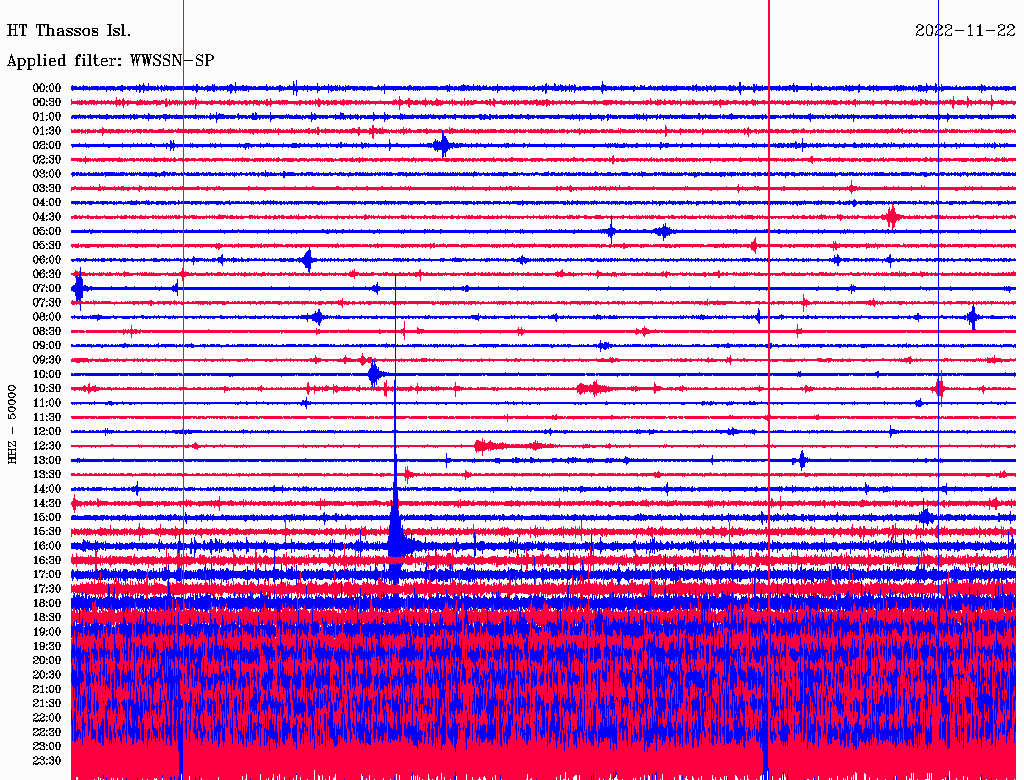Click the station title HT Thassos Isl.
Image resolution: width=1024 pixels, height=780 pixels.
69,31
